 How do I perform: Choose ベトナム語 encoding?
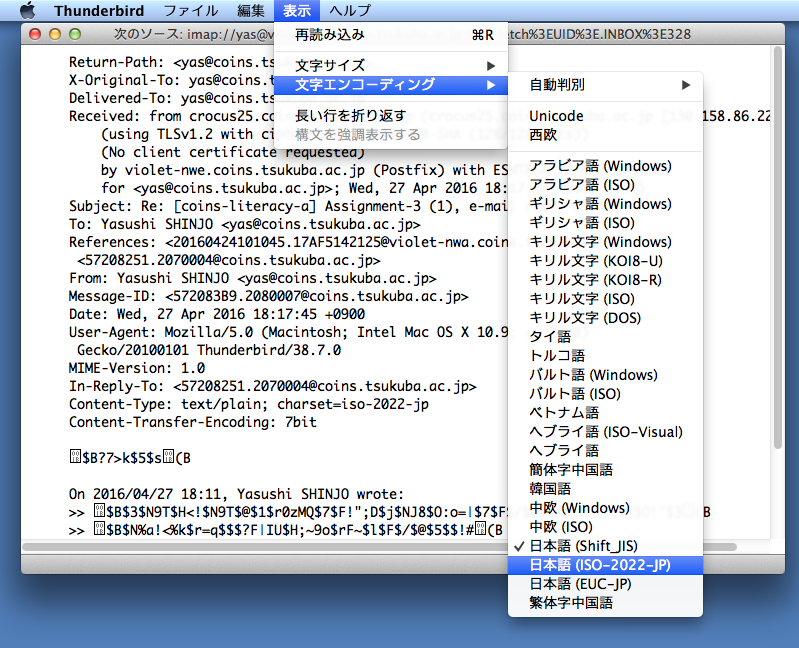tap(605, 413)
